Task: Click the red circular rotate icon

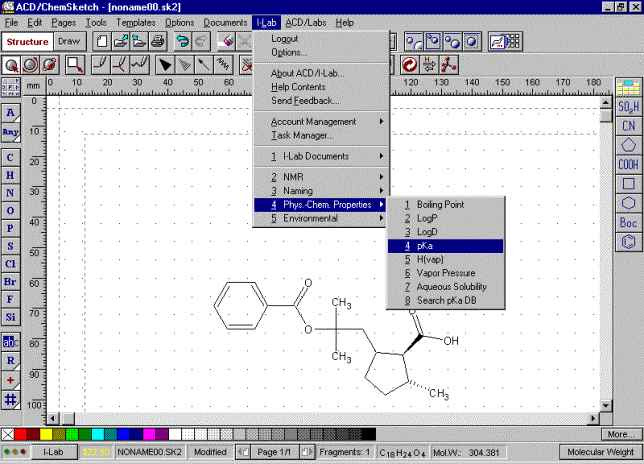Action: (409, 65)
